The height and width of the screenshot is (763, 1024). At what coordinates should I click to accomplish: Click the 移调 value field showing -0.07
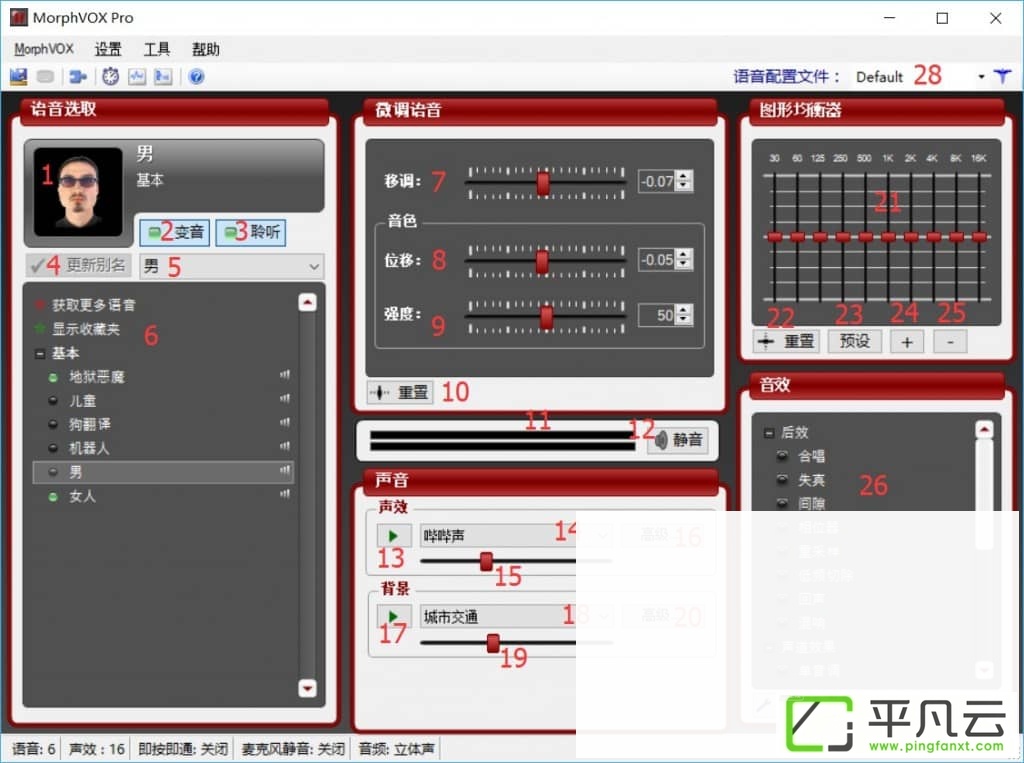657,181
